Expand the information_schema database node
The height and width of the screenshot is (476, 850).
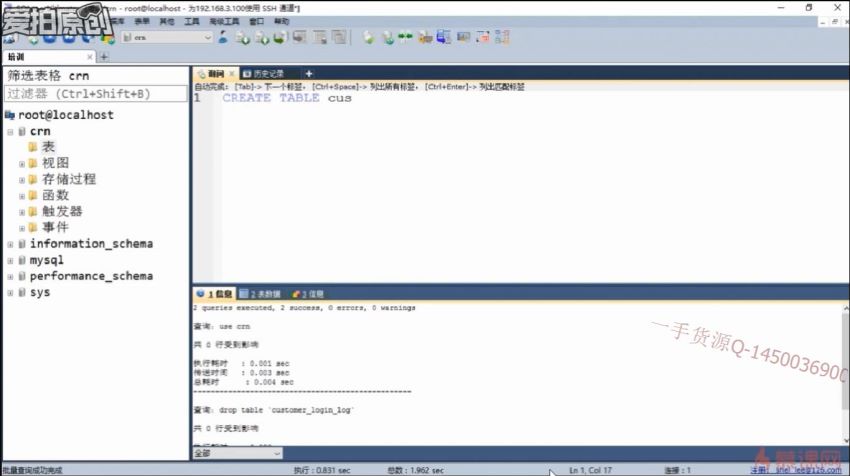pos(10,244)
